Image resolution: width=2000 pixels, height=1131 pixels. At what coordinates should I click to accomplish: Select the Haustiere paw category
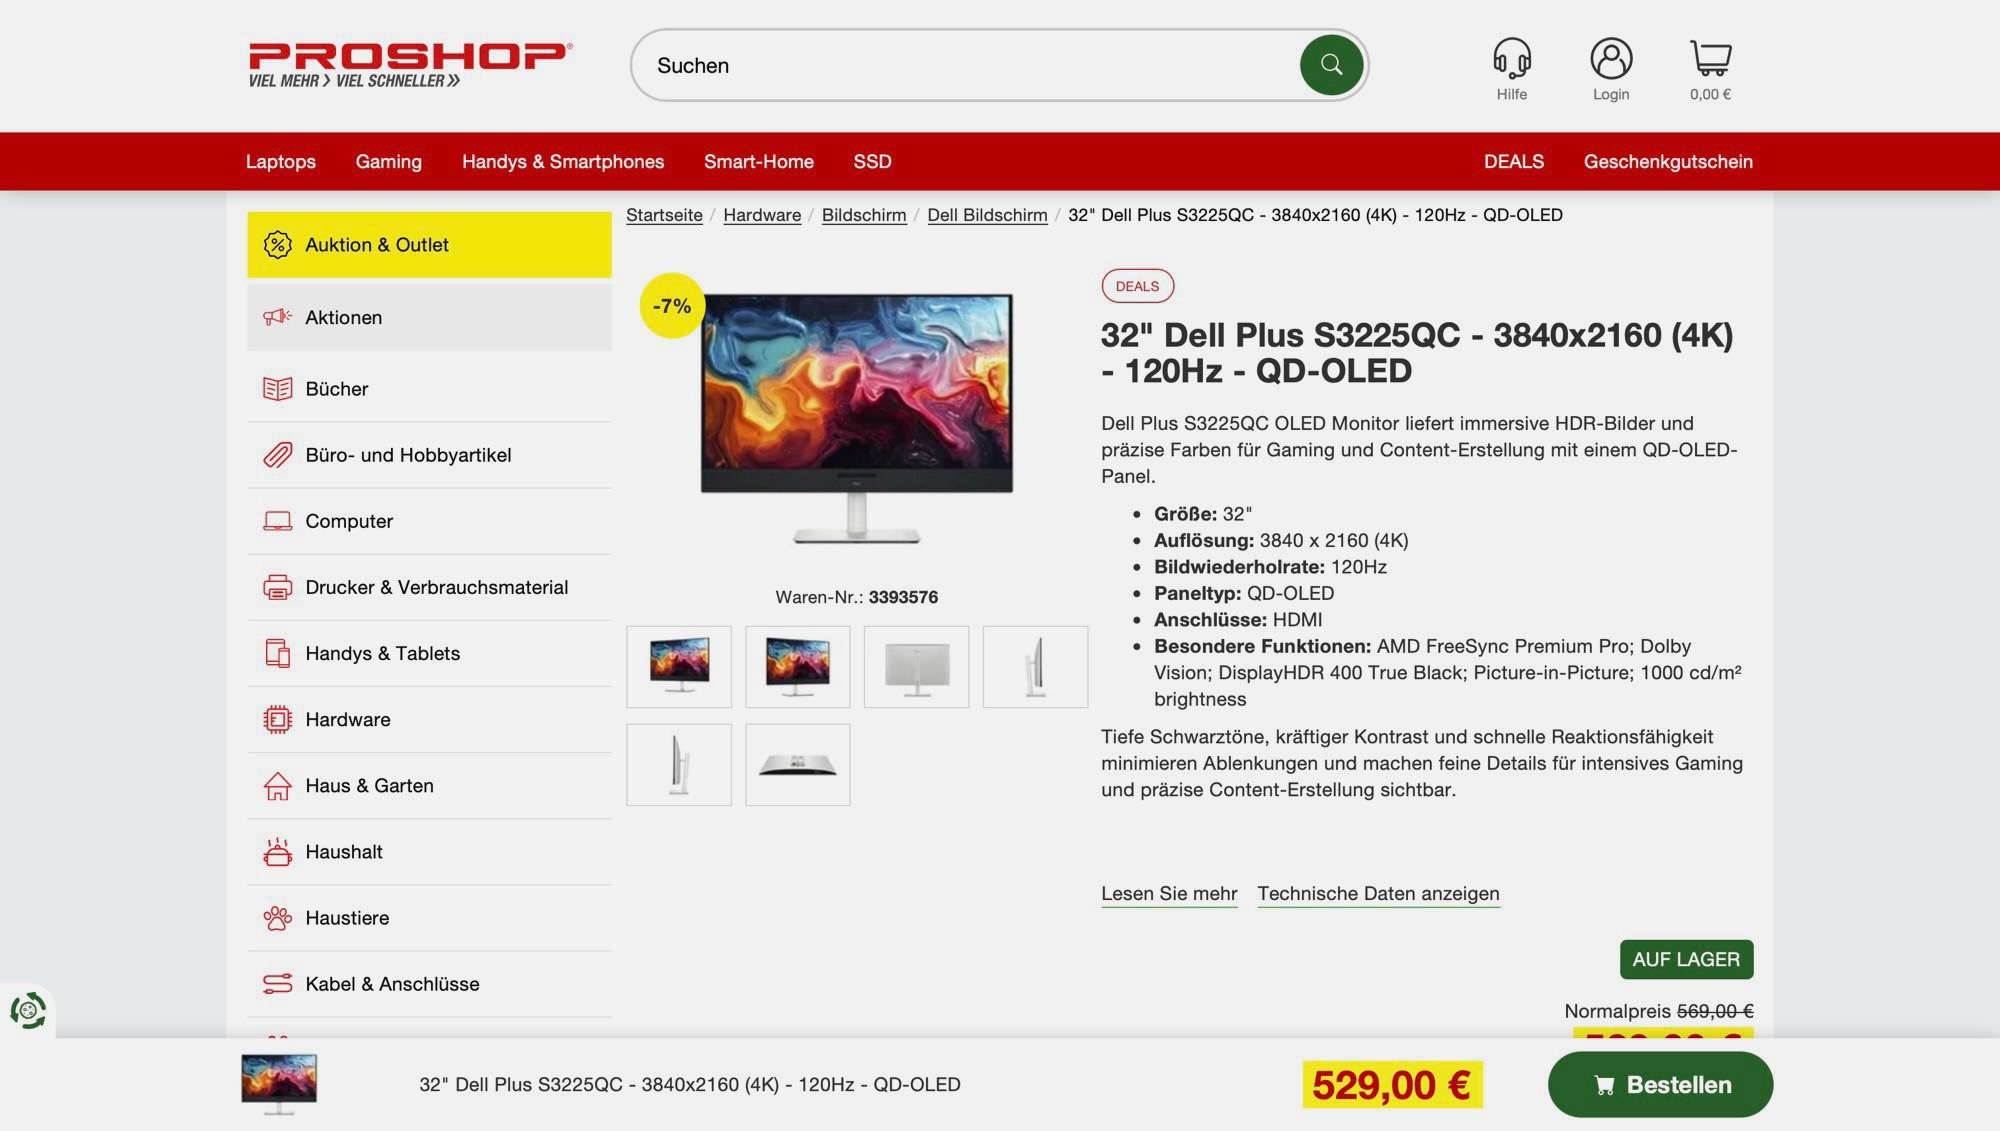pyautogui.click(x=429, y=917)
